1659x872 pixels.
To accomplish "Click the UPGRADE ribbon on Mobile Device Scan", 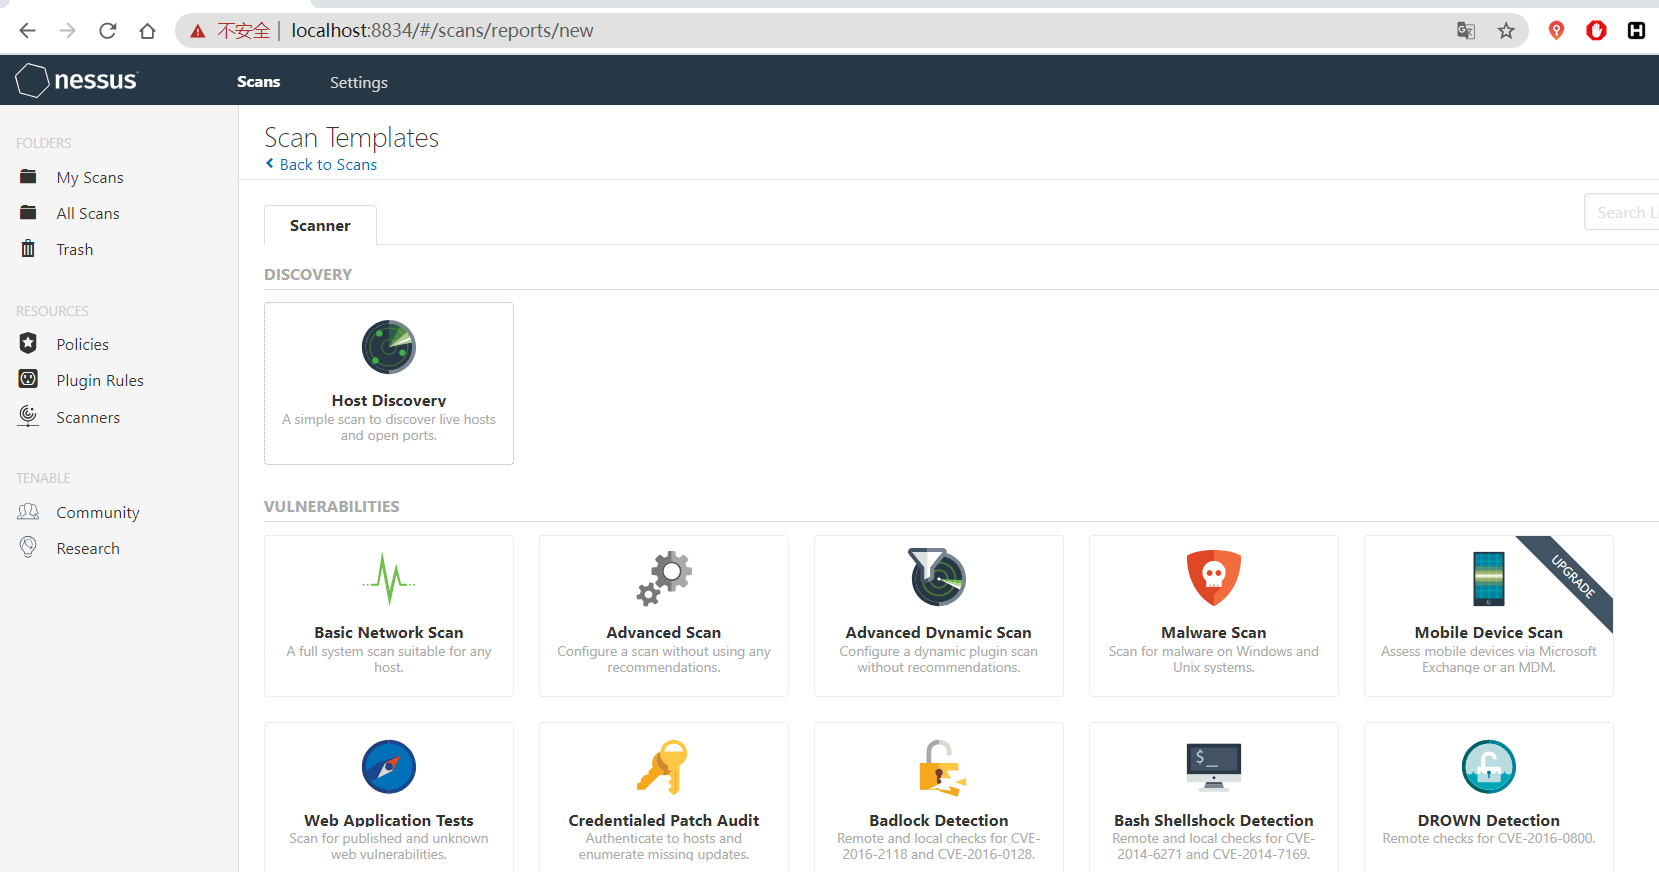I will 1573,577.
